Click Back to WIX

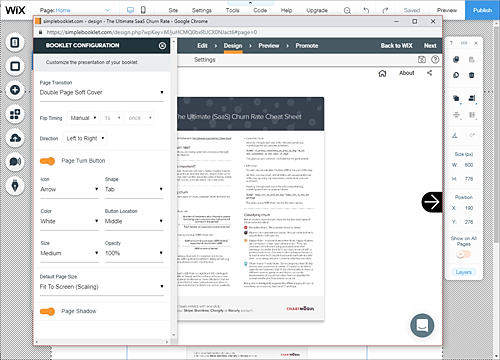[397, 46]
